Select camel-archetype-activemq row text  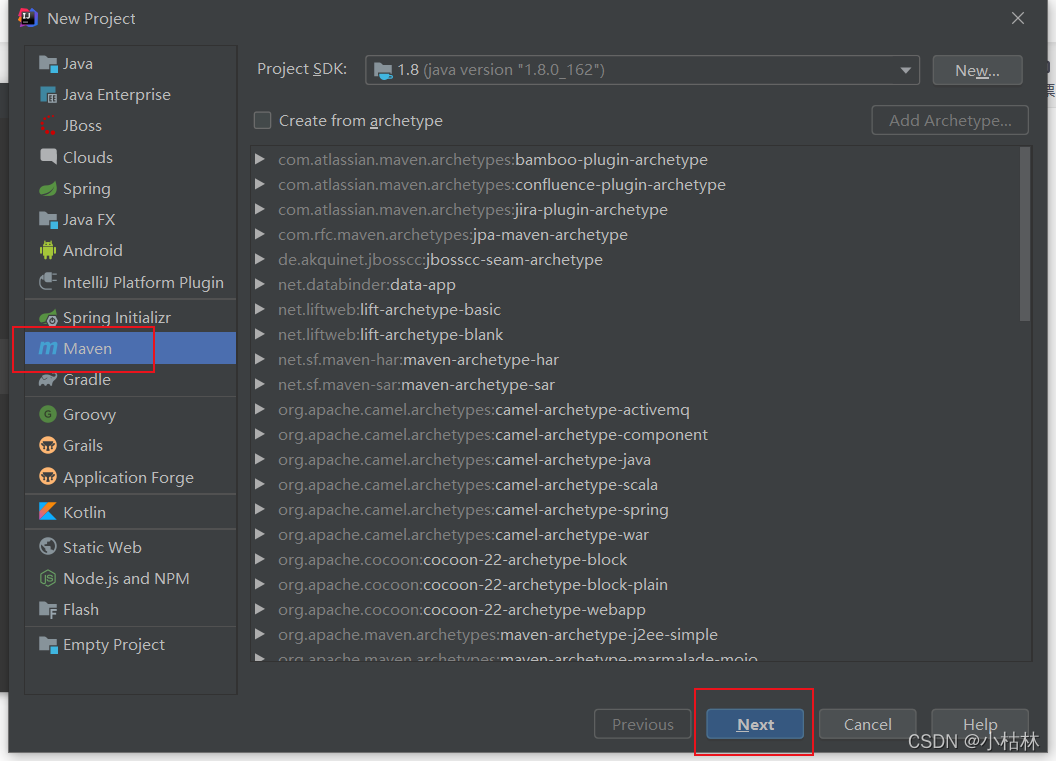tap(484, 409)
